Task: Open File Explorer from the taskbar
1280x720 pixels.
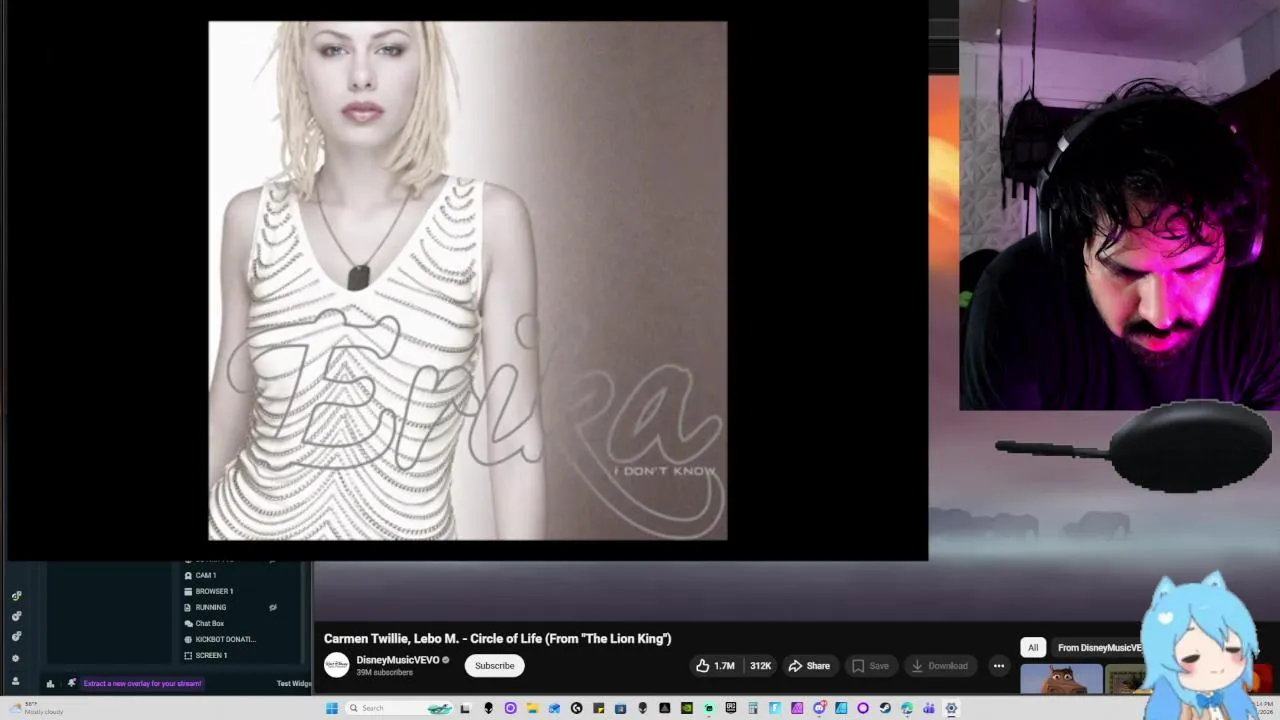Action: pos(533,708)
